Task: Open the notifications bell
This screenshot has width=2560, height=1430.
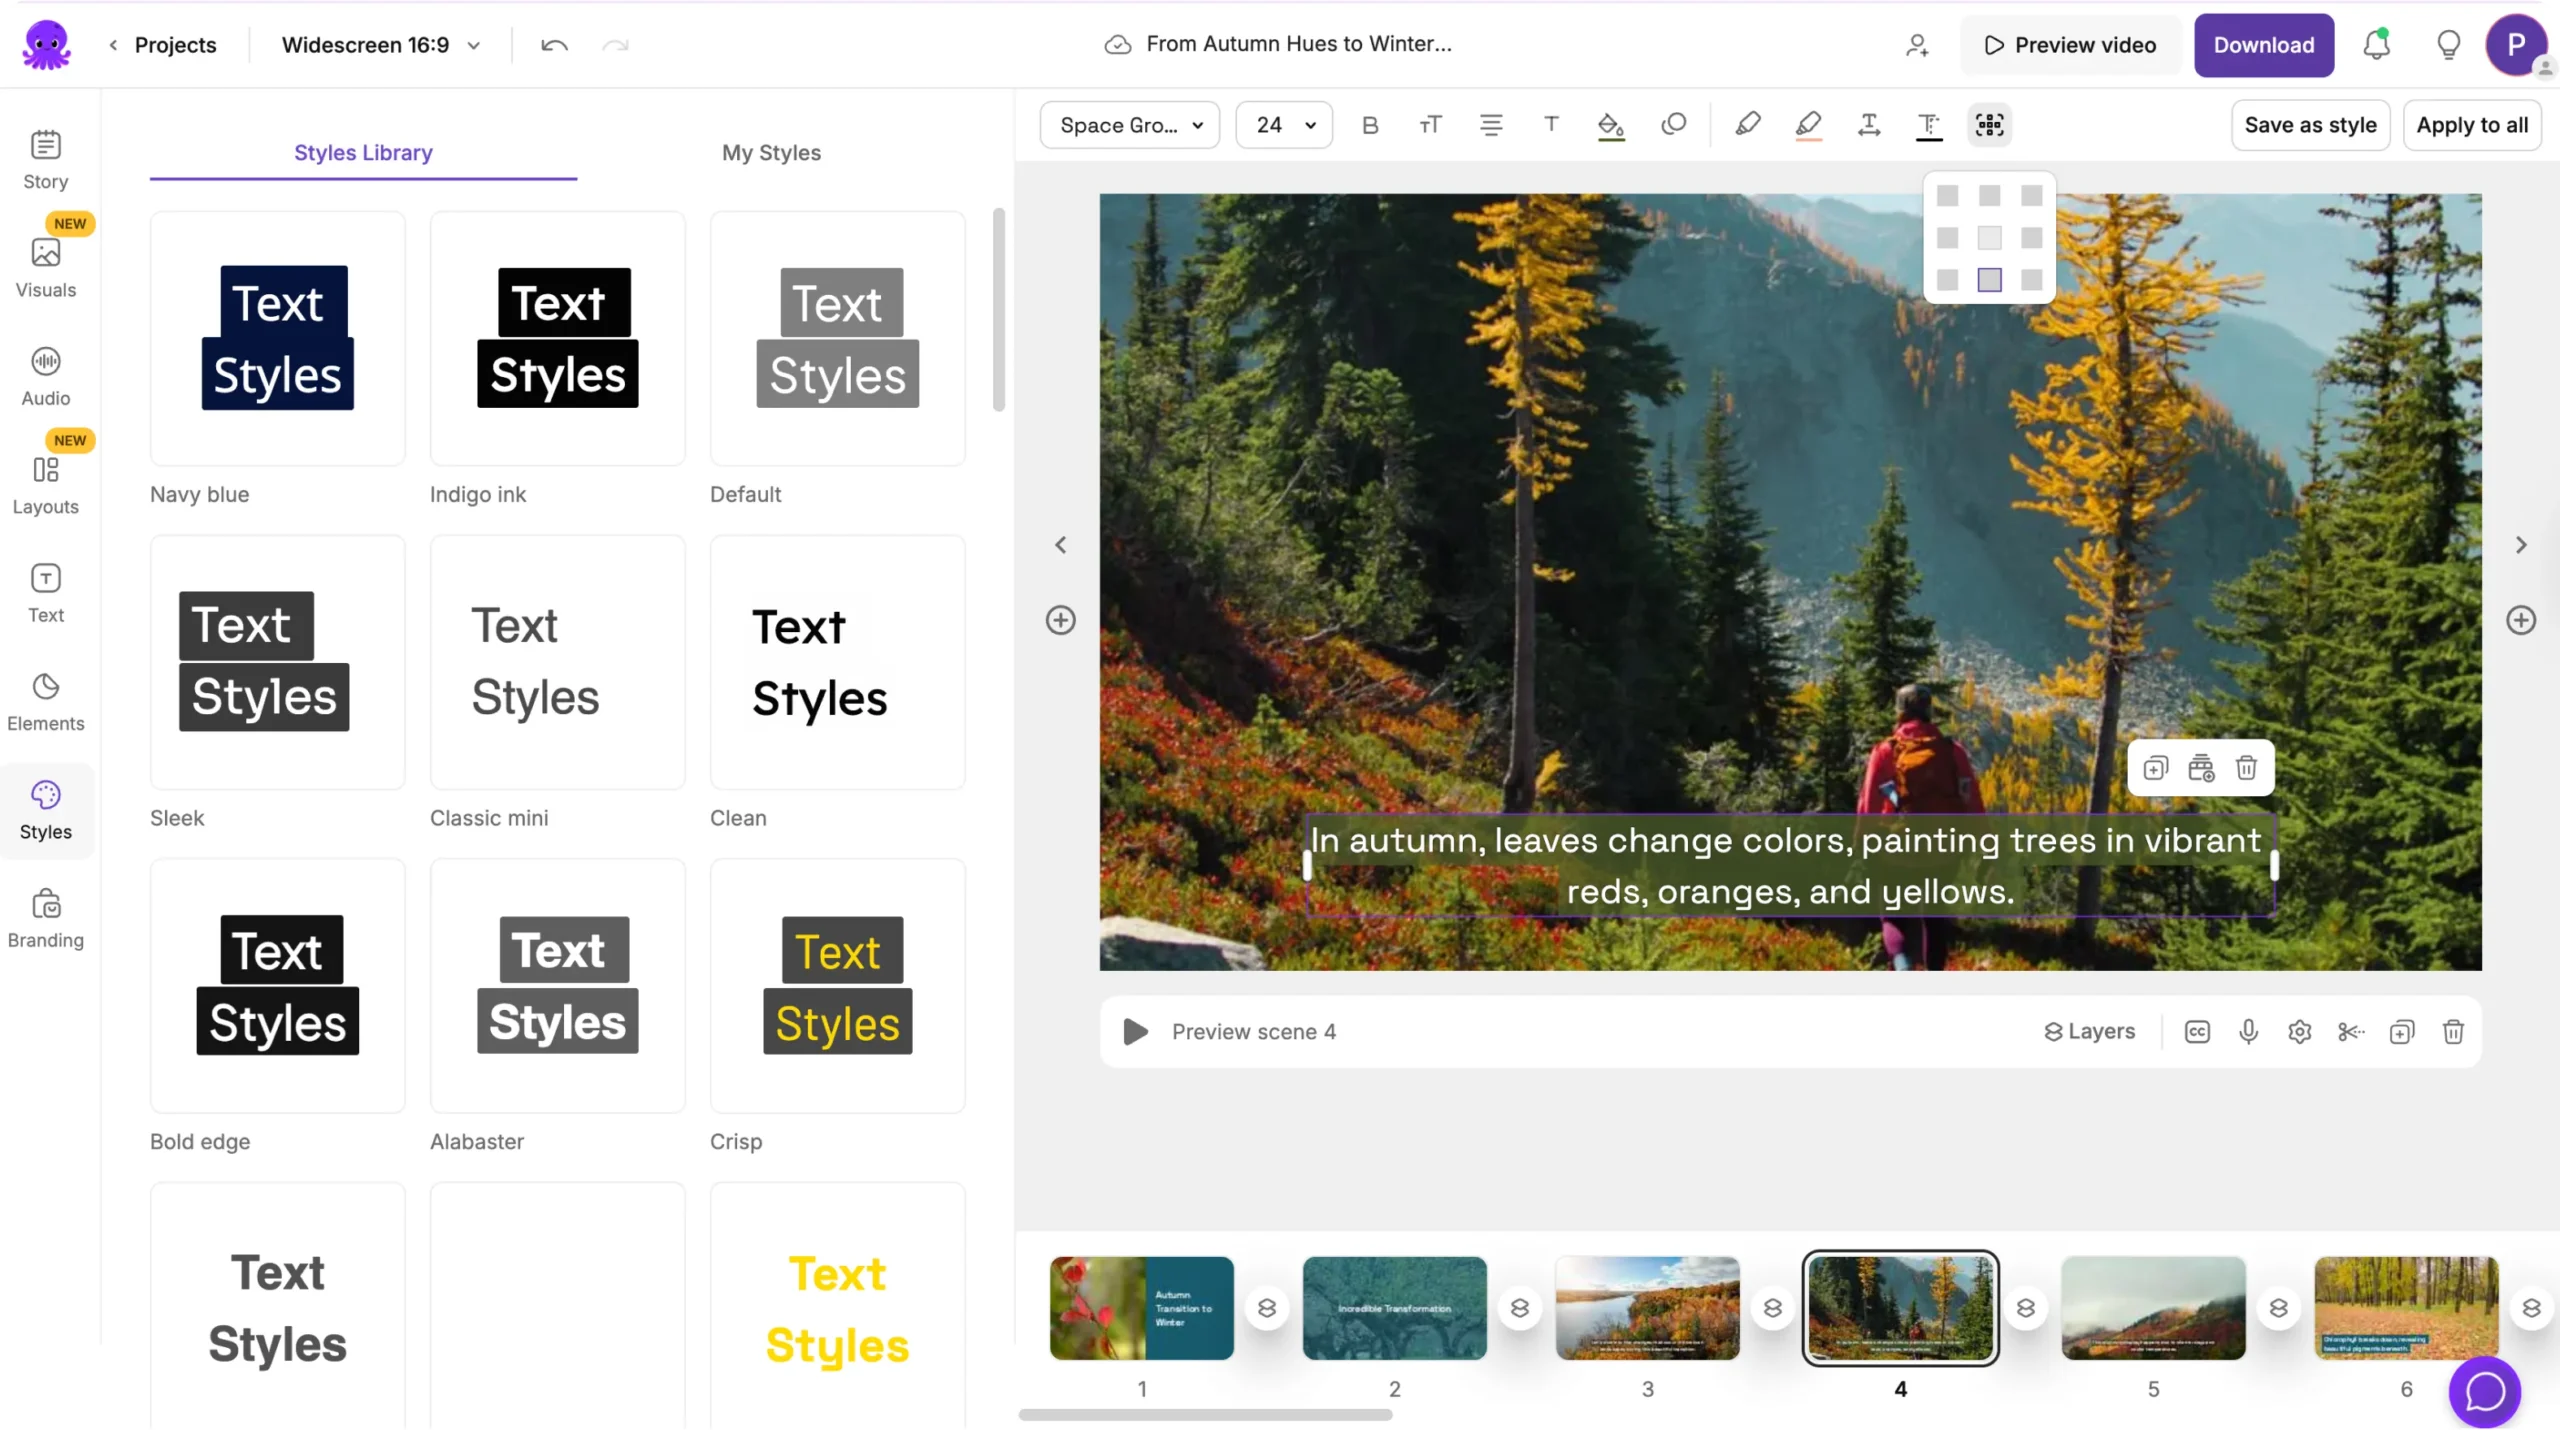Action: (2376, 45)
